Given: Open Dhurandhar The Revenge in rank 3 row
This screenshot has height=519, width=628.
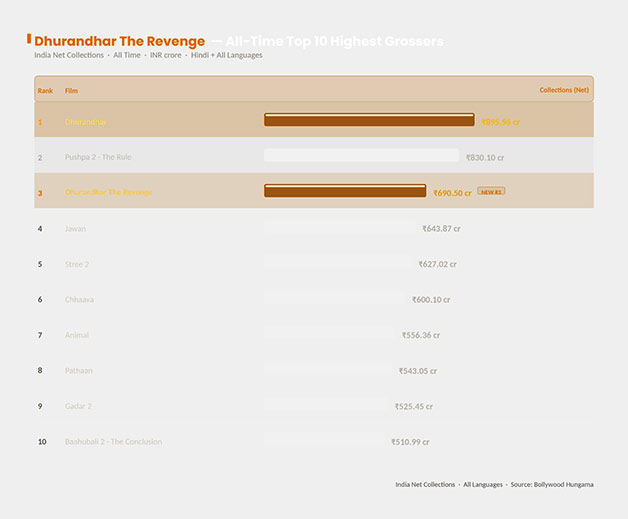Looking at the screenshot, I should click(x=108, y=192).
